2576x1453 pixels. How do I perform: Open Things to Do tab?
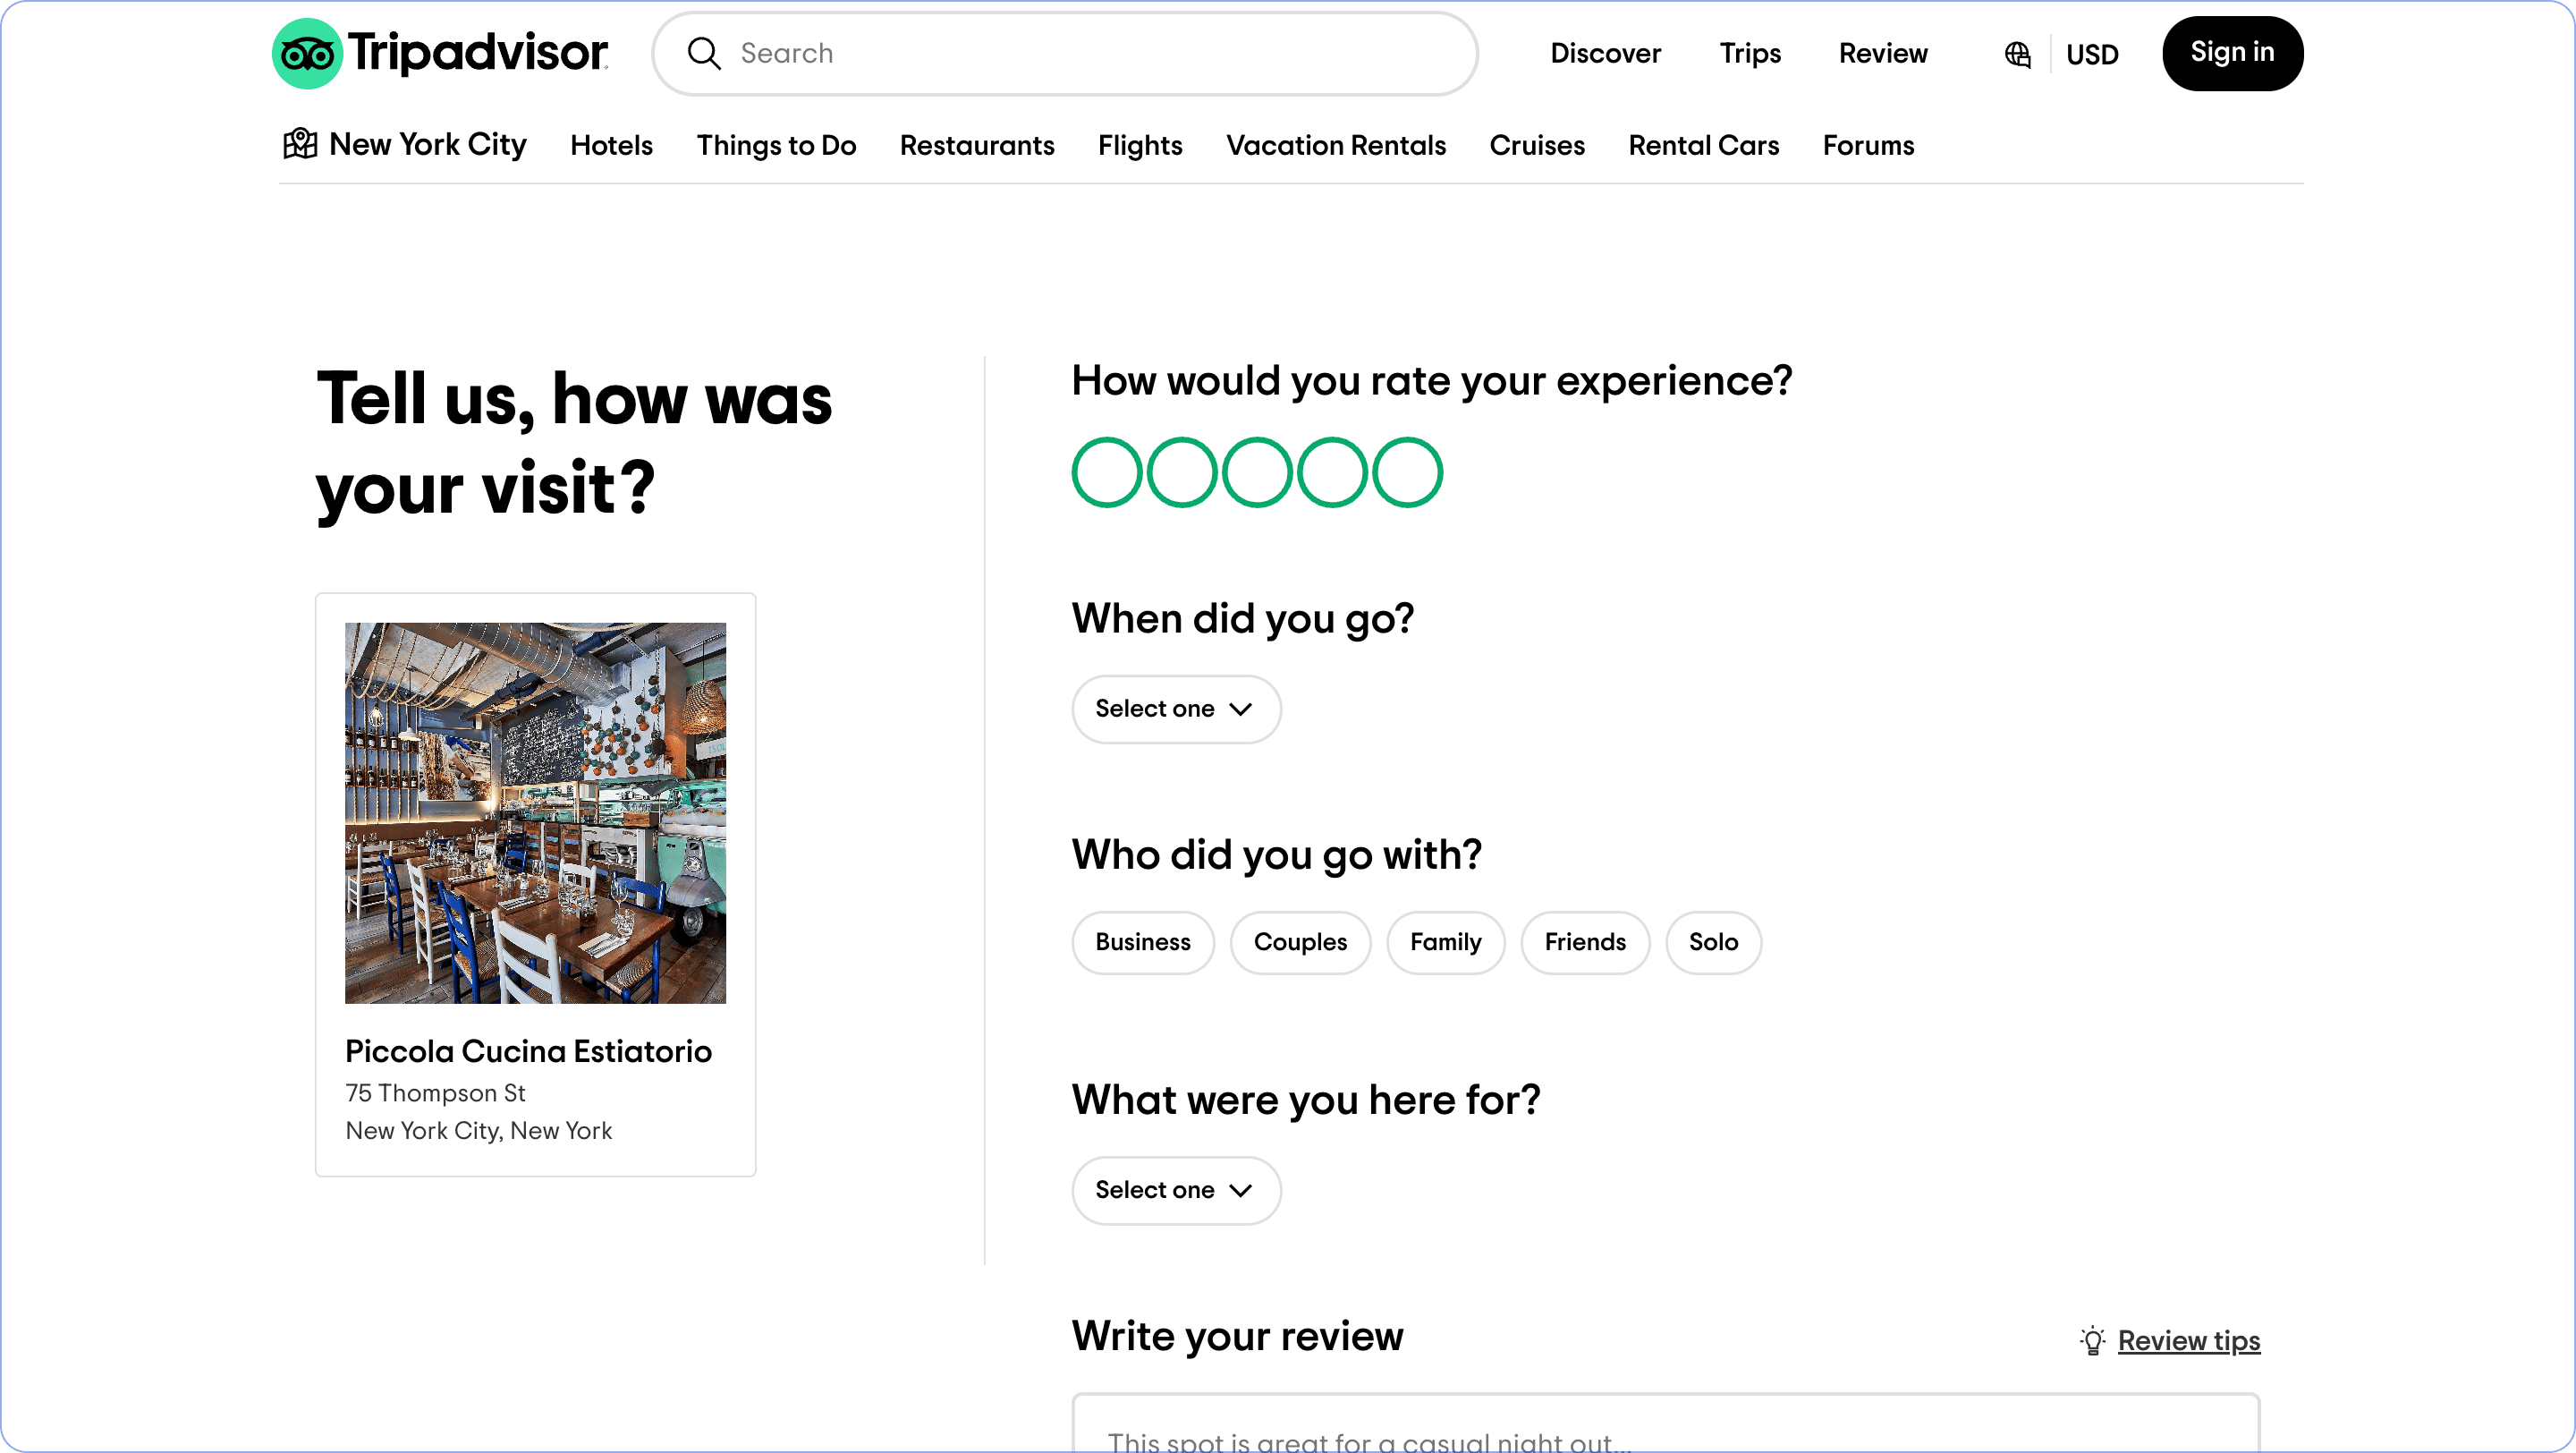[776, 146]
